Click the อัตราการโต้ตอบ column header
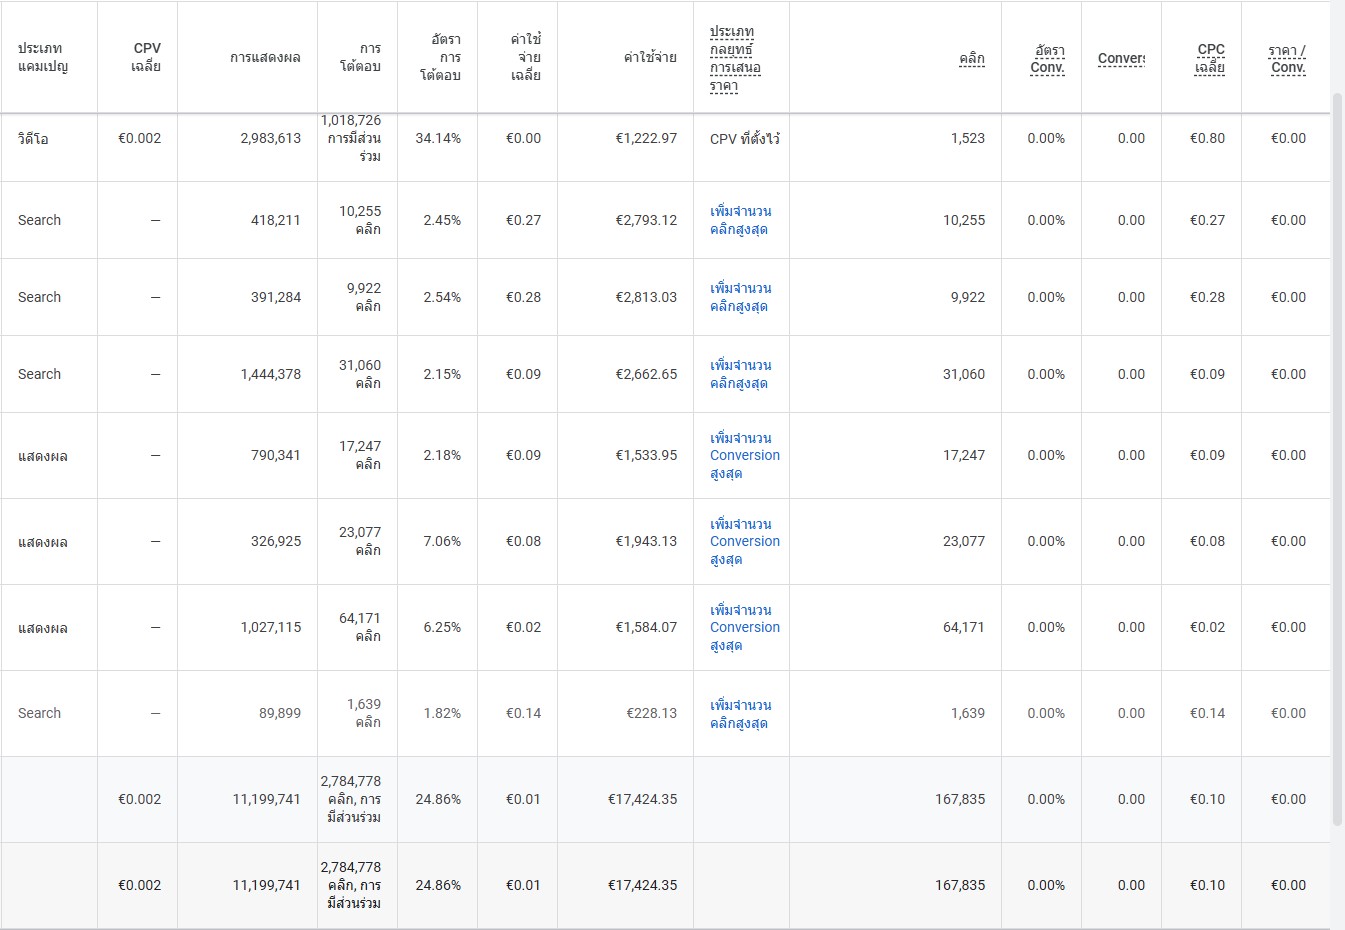This screenshot has width=1345, height=930. coord(440,57)
